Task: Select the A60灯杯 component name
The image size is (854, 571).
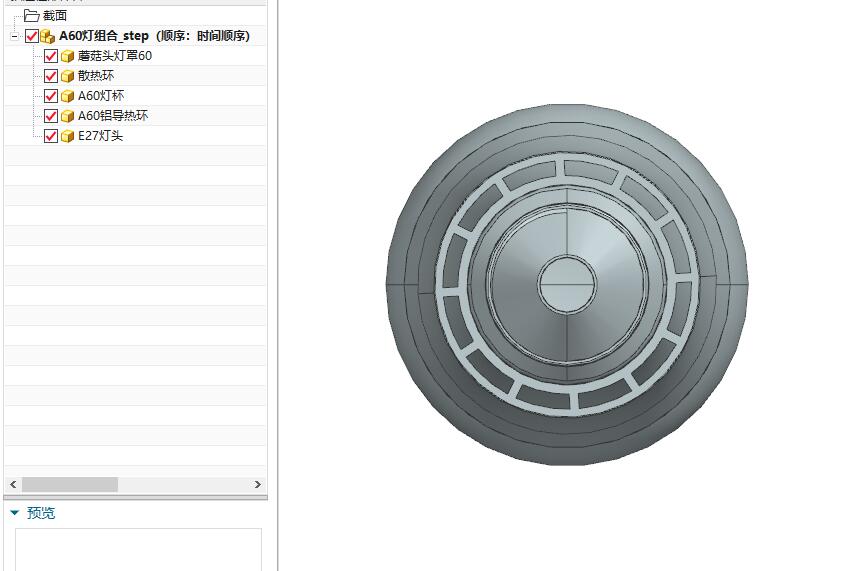Action: [x=101, y=96]
